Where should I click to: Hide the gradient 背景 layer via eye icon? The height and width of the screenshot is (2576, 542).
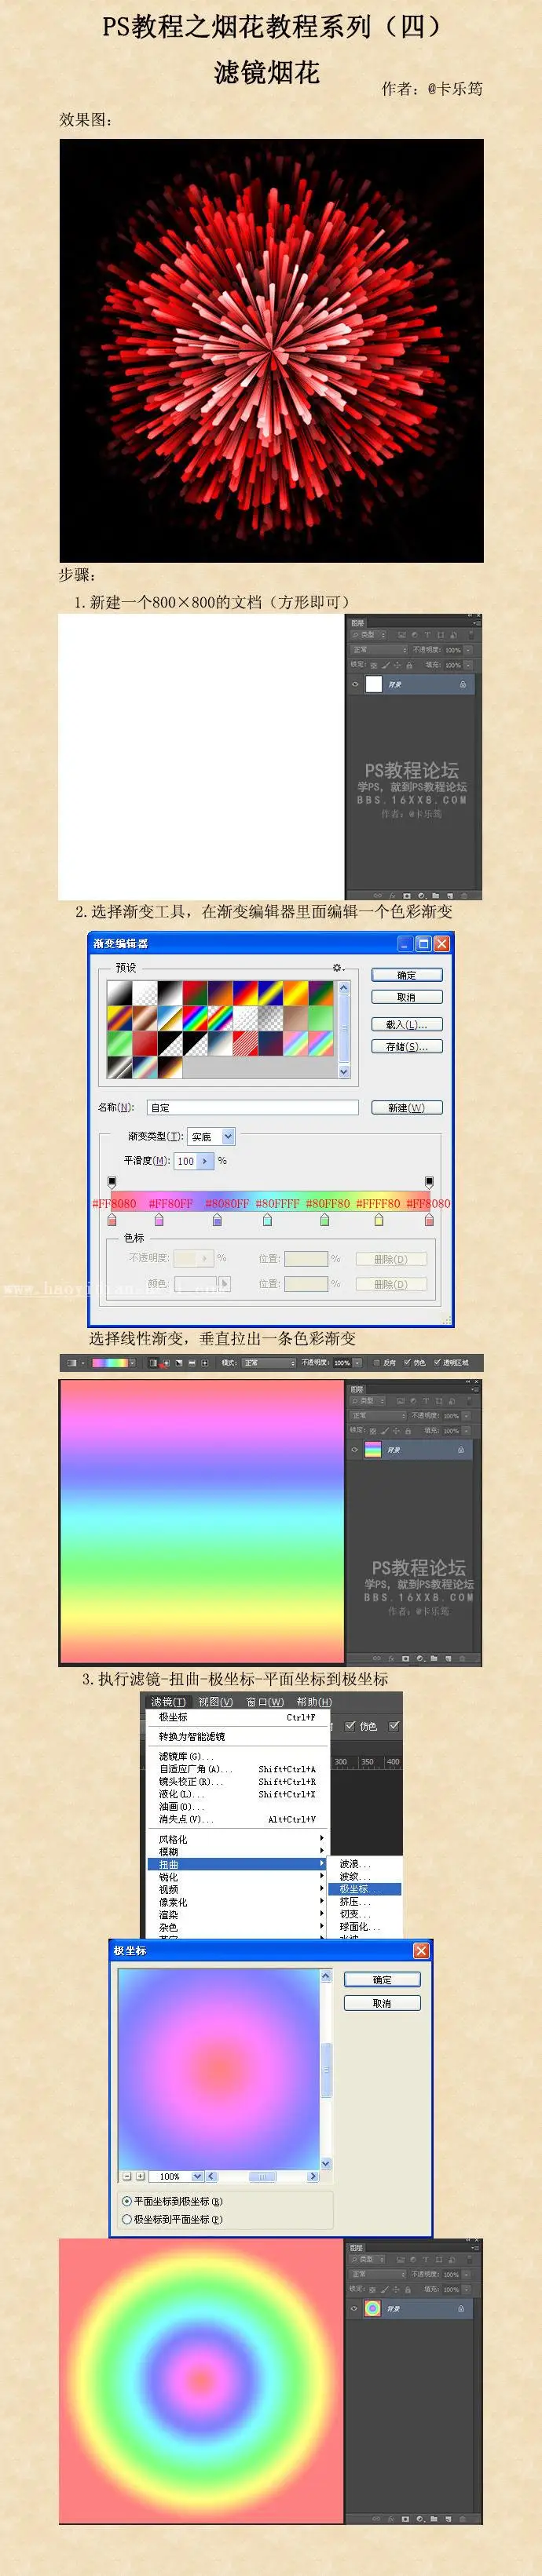click(x=354, y=1449)
